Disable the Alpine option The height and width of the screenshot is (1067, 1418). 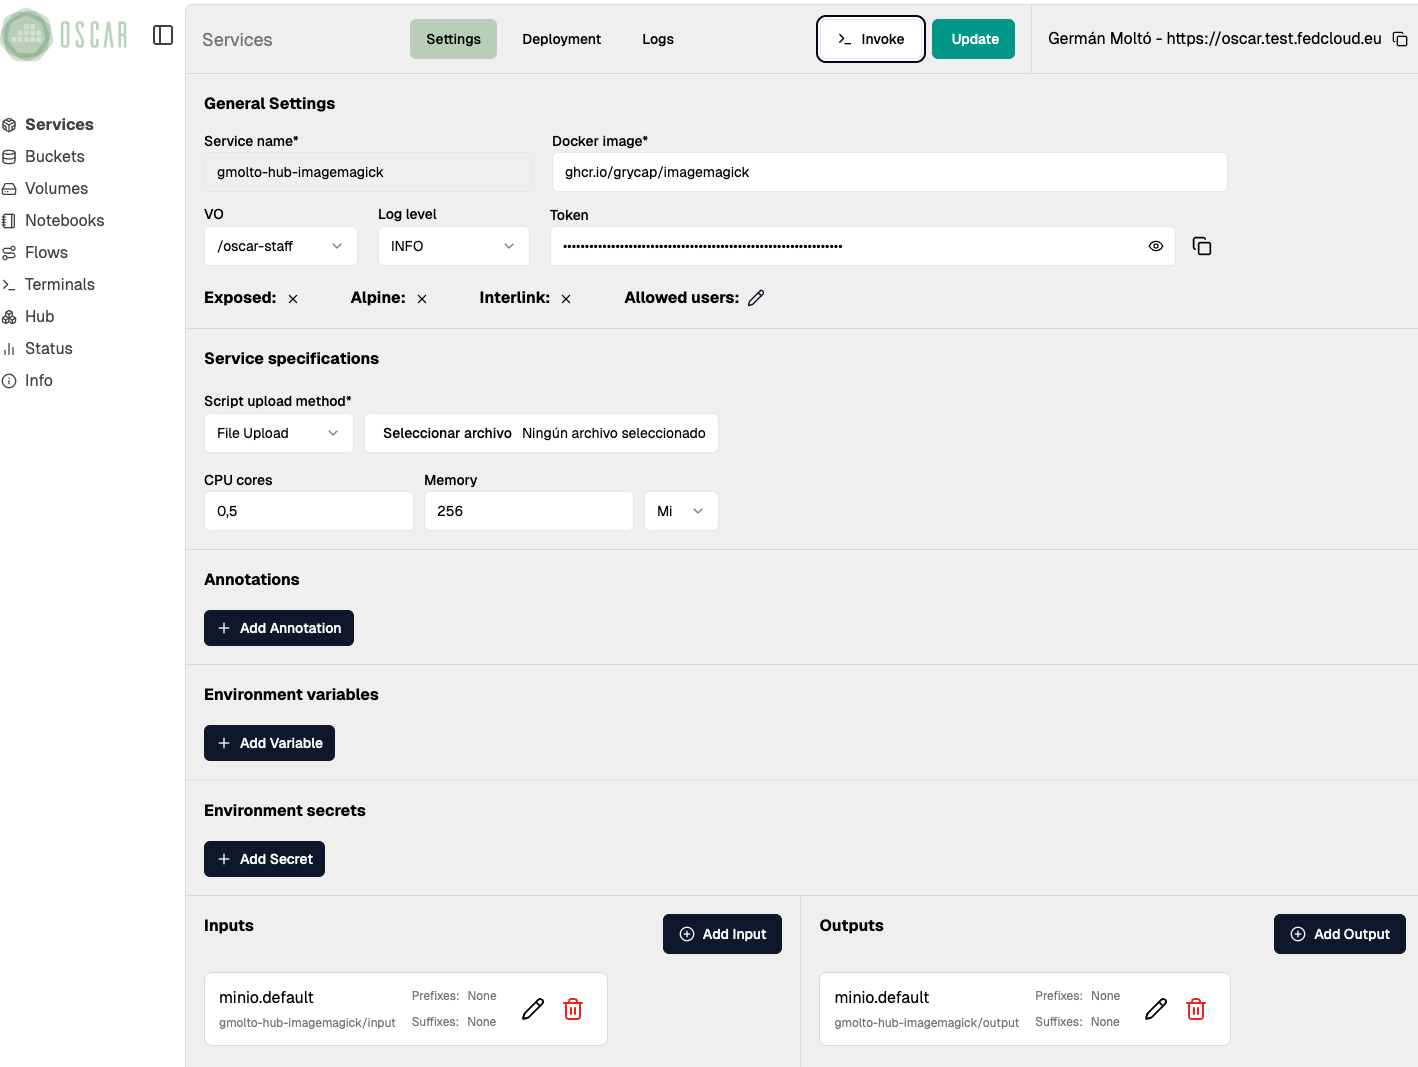click(x=421, y=297)
